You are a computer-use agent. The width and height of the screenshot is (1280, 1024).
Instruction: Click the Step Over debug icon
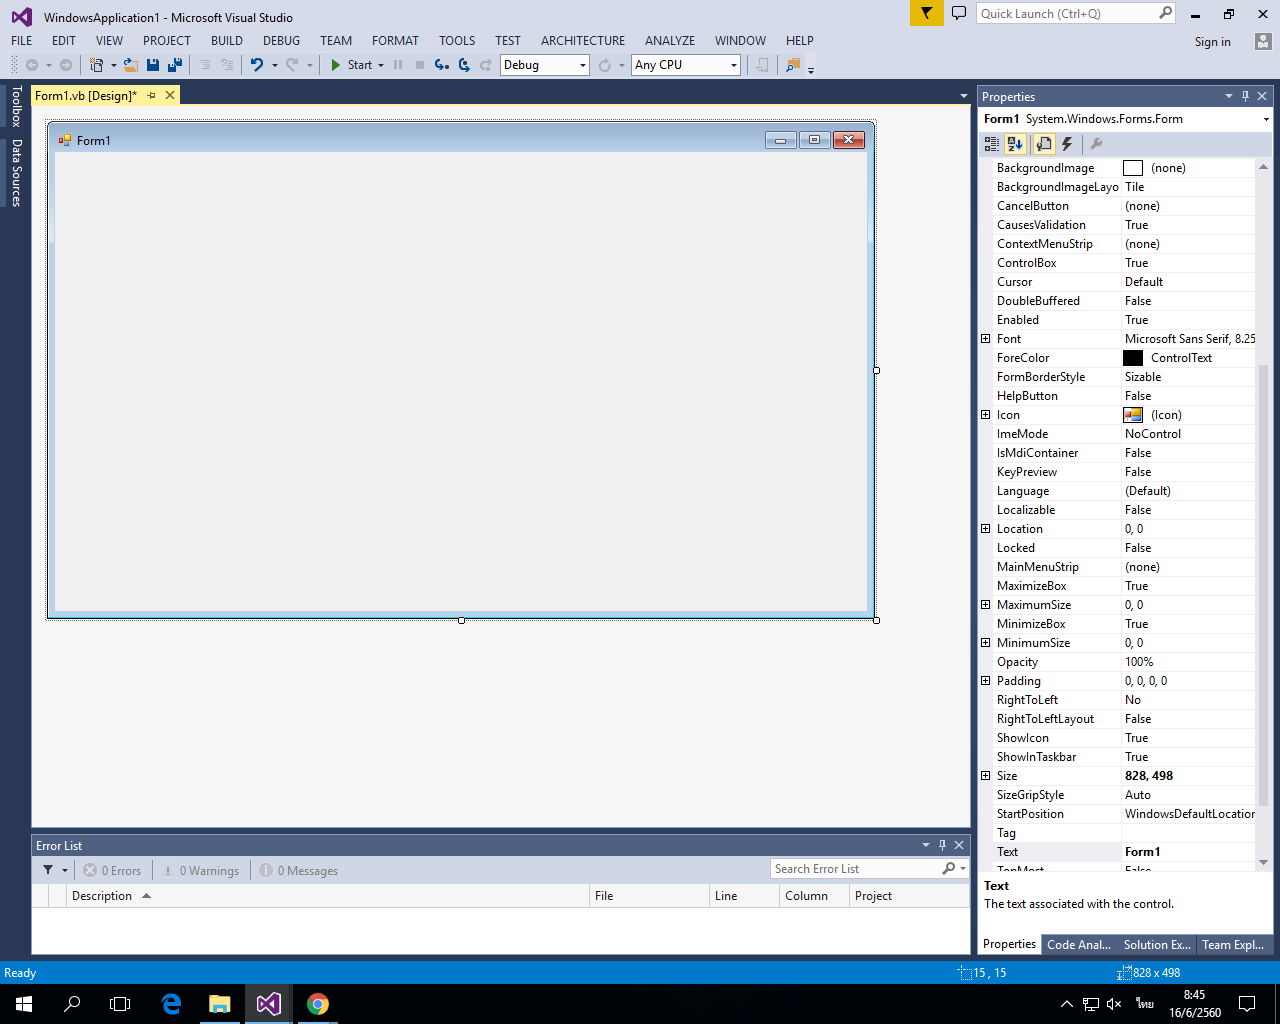click(464, 65)
